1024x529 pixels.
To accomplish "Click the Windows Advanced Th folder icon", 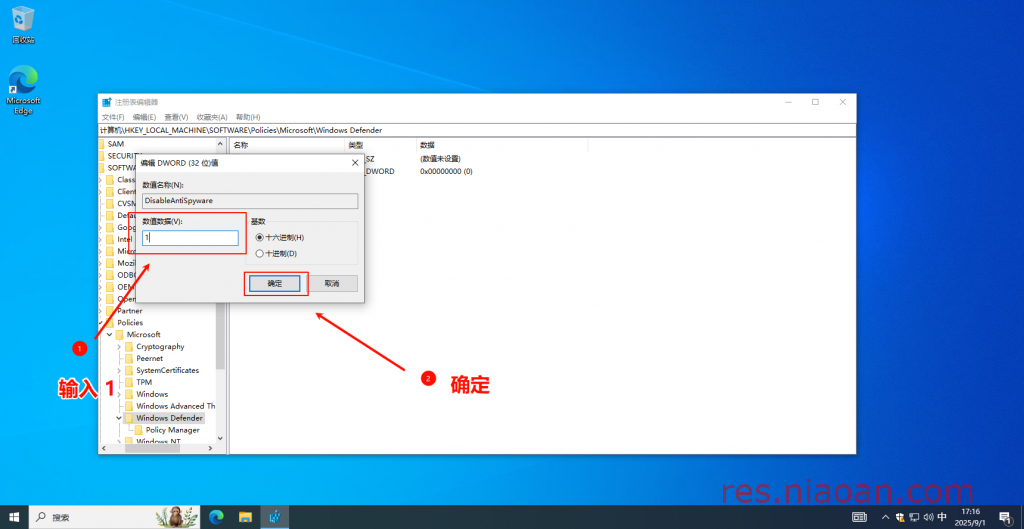I will (x=129, y=406).
